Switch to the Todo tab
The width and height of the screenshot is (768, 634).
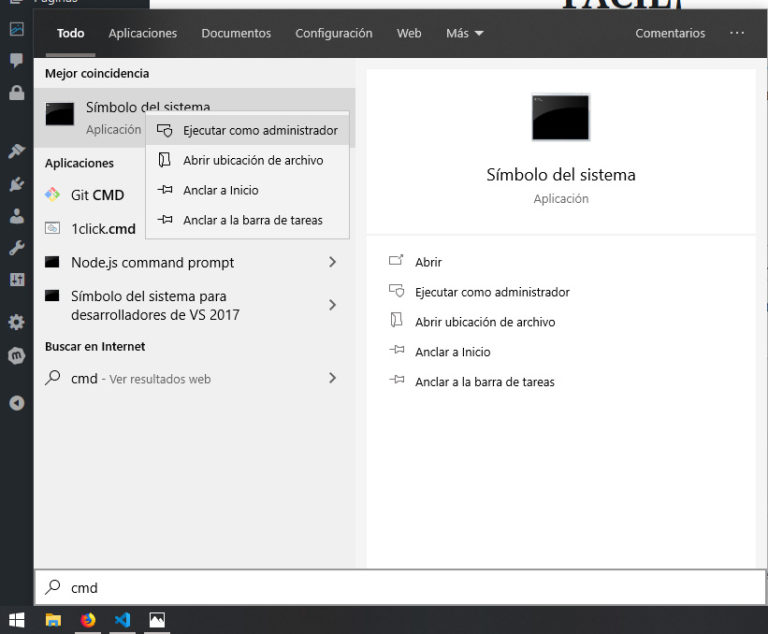tap(71, 33)
